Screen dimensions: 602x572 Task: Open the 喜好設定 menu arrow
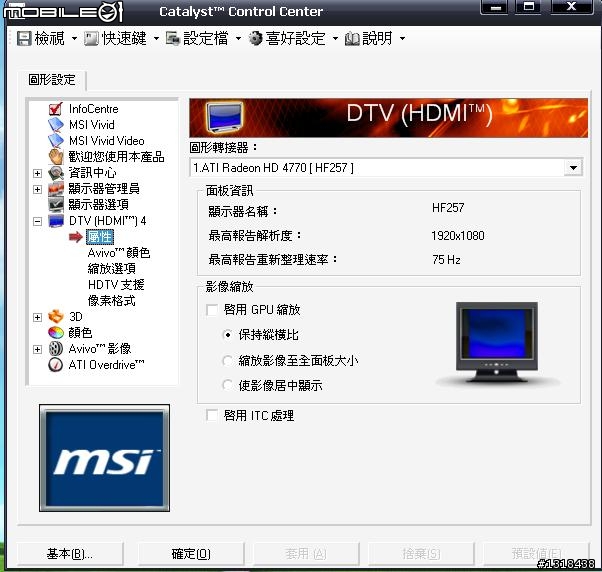(335, 38)
